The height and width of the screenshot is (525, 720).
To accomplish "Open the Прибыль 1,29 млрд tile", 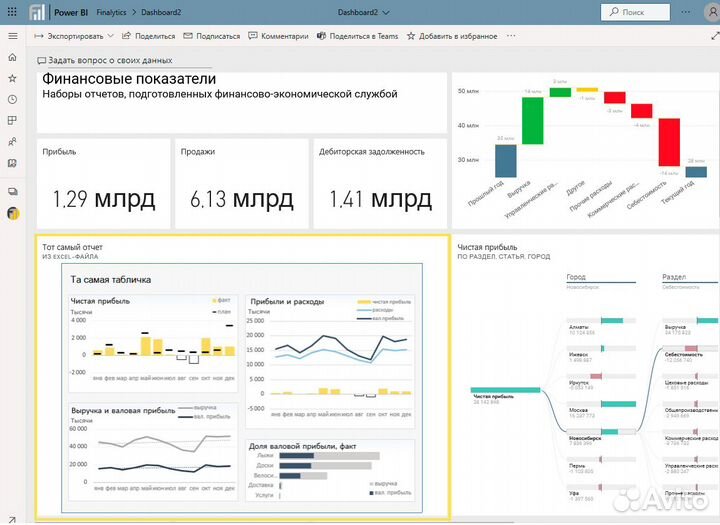I will tap(103, 184).
